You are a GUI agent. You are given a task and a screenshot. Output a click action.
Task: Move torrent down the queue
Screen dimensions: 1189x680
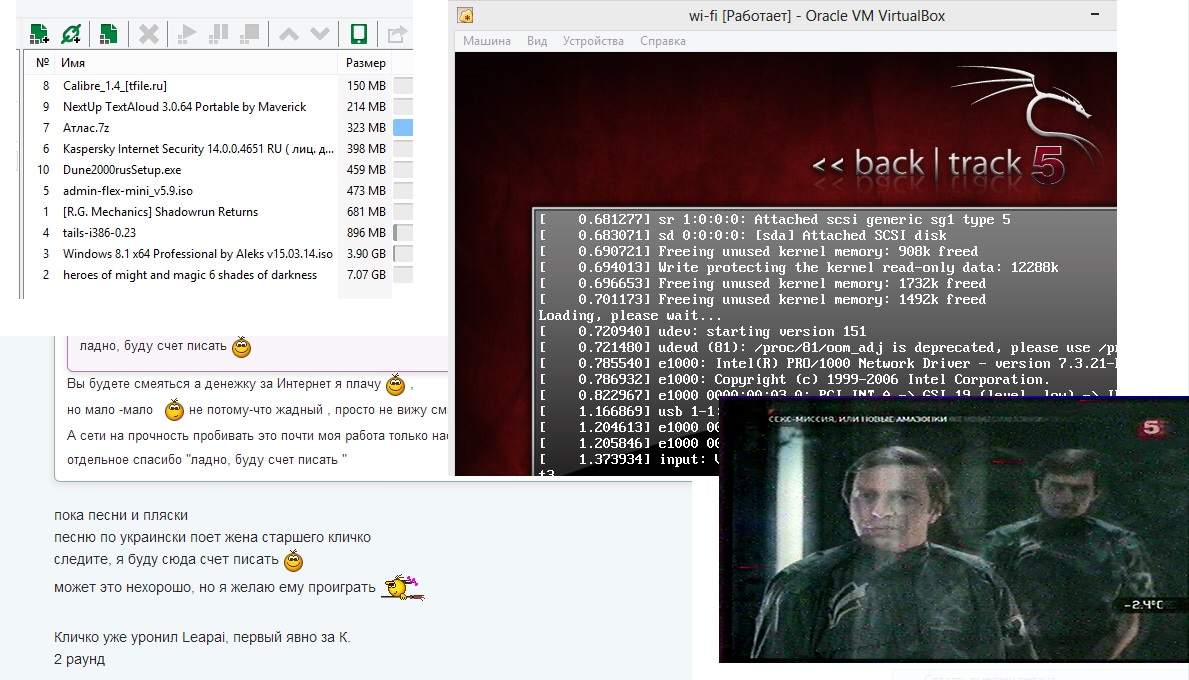click(x=320, y=33)
